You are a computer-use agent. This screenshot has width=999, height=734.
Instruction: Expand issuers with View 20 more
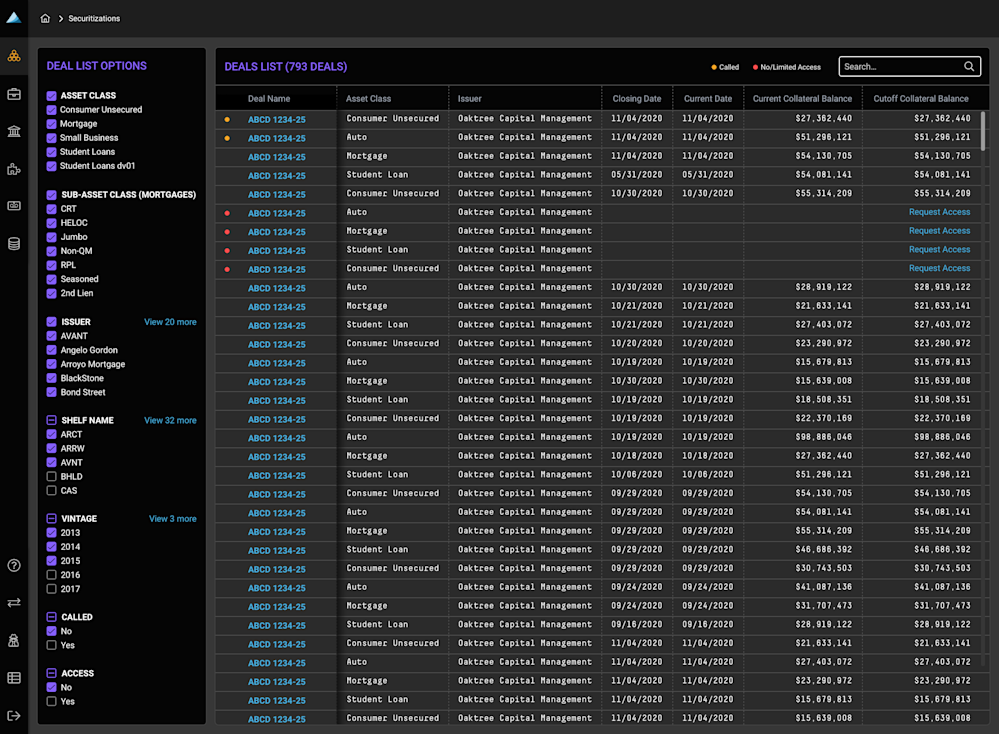click(x=170, y=322)
